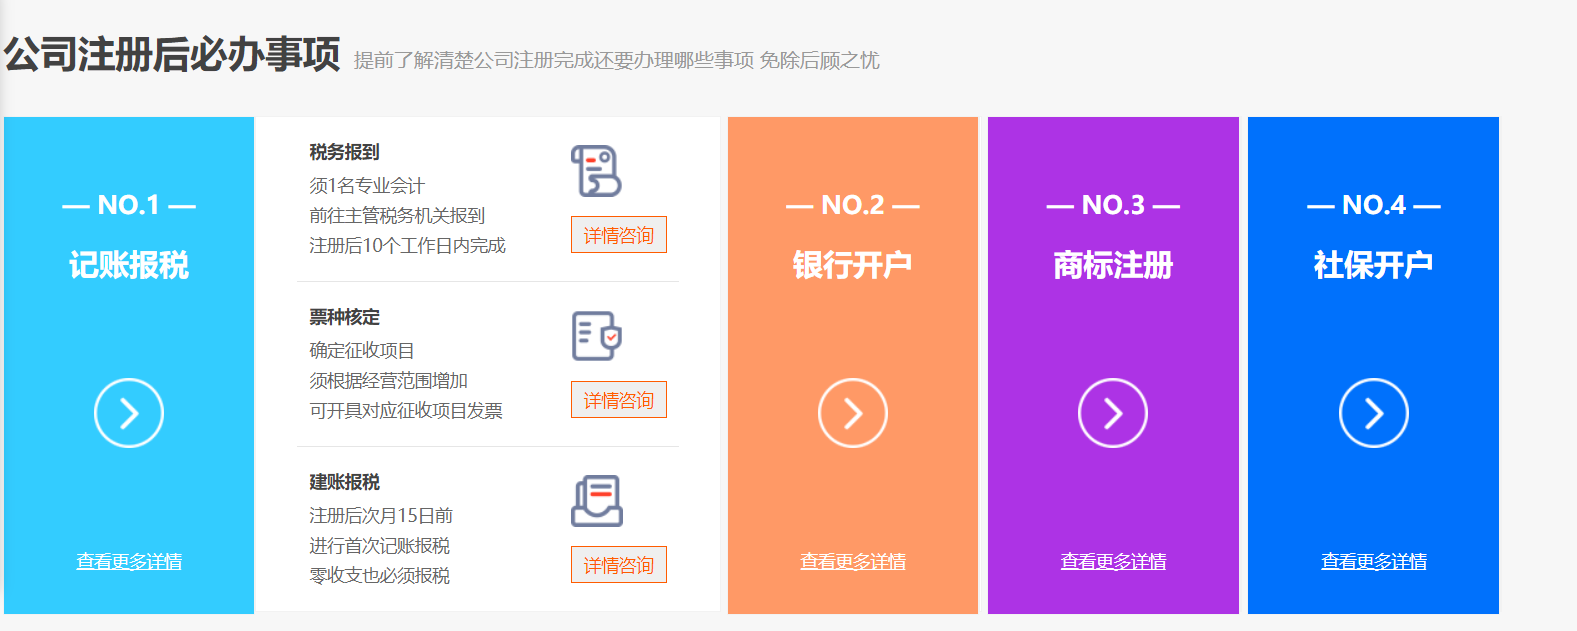
Task: Click the 建账报税 item heading
Action: [x=344, y=482]
